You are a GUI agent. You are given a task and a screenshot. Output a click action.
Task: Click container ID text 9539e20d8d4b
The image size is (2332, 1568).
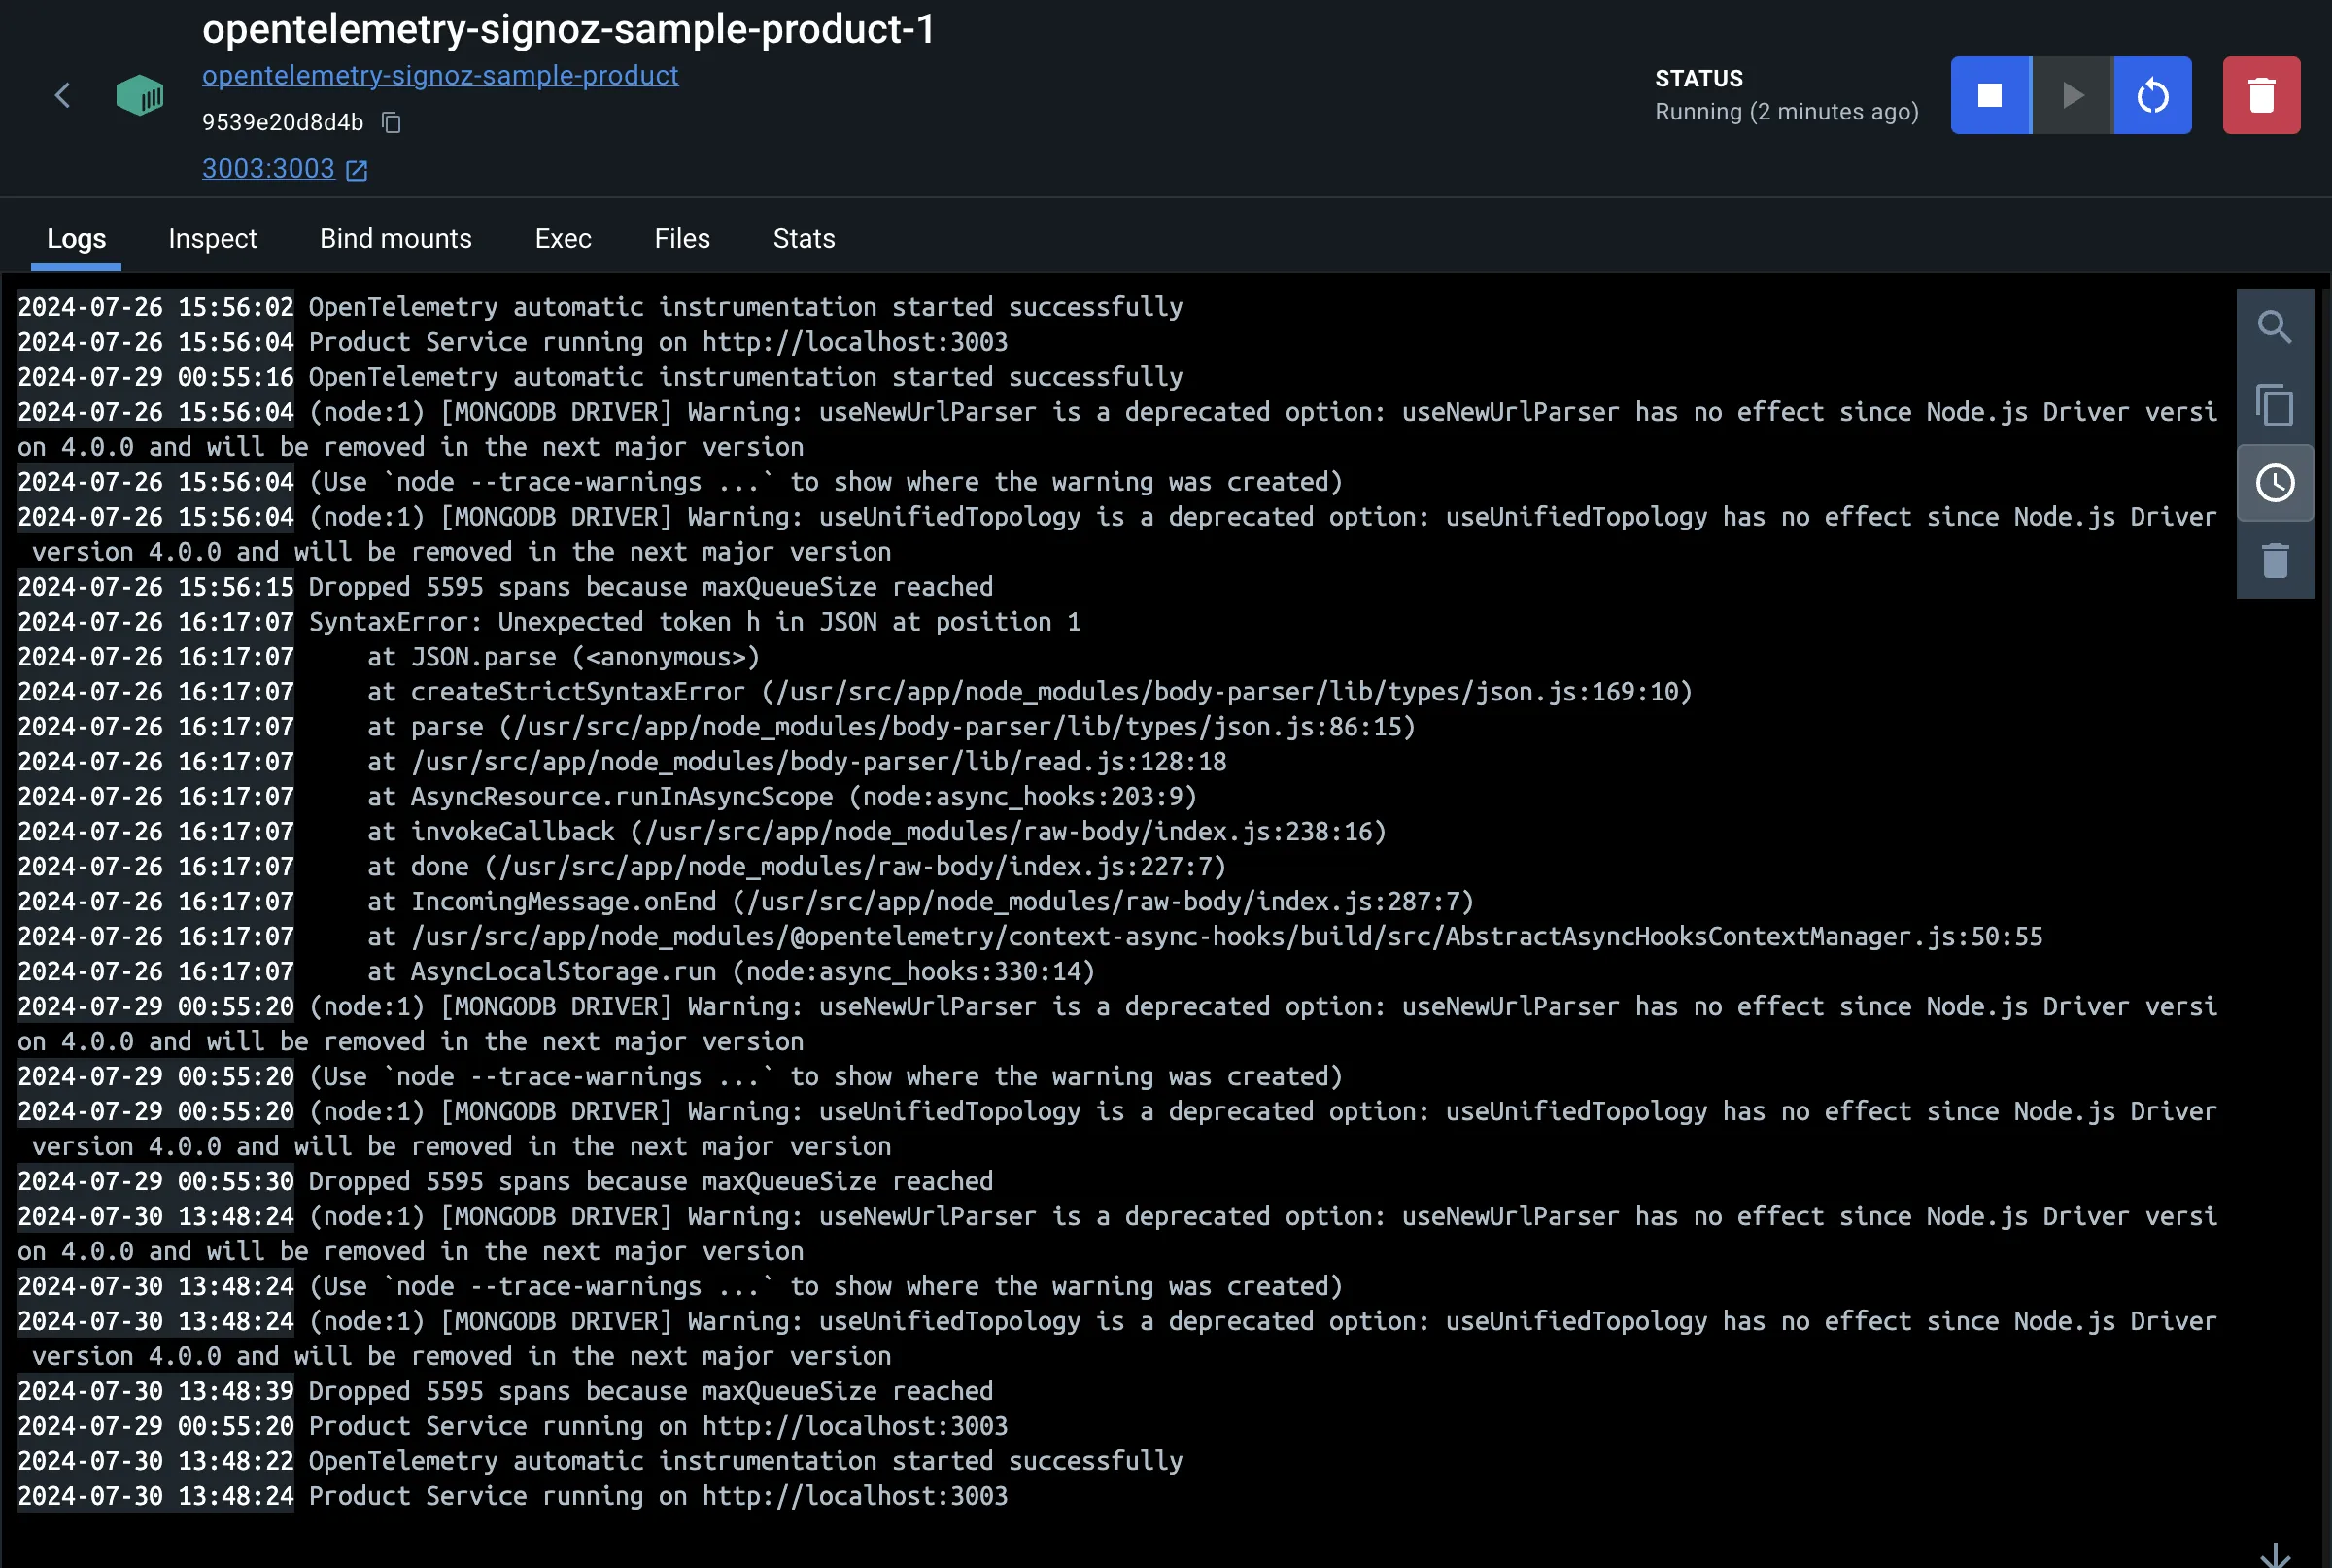[283, 122]
